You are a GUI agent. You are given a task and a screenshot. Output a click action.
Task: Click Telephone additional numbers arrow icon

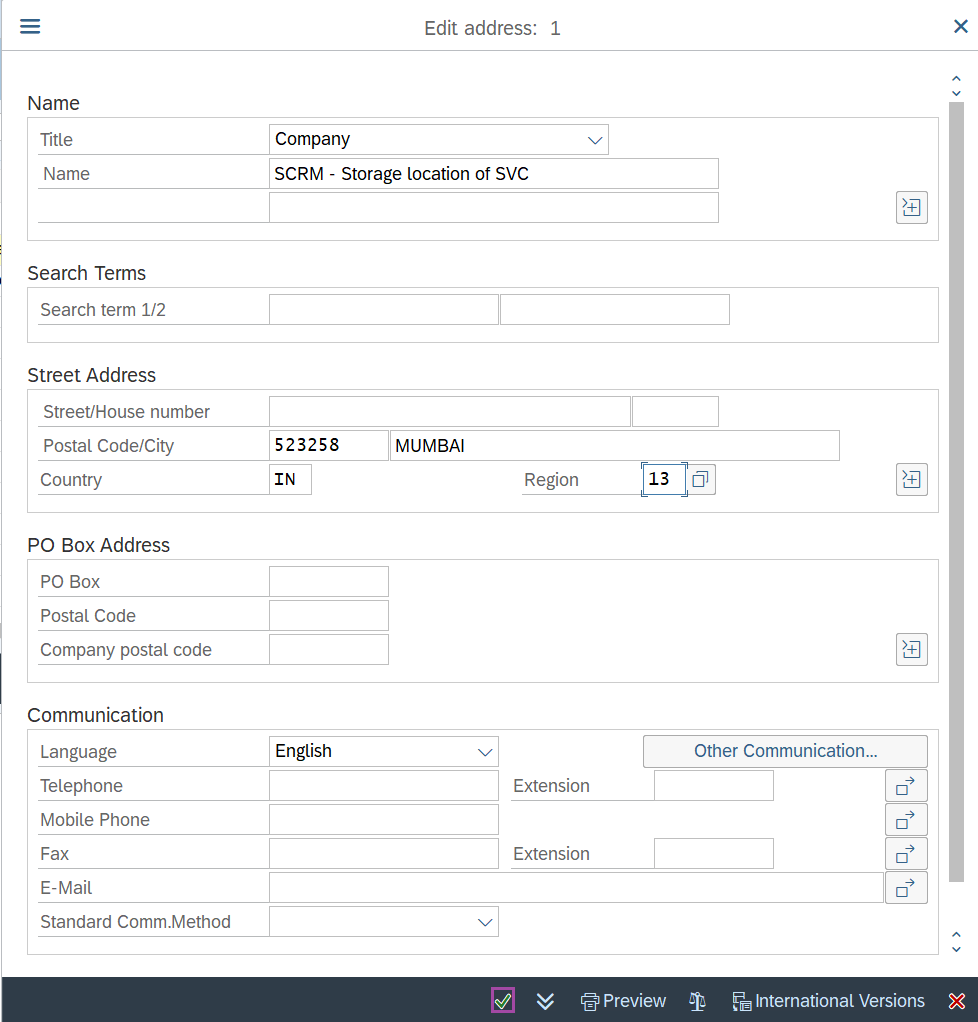pyautogui.click(x=906, y=786)
